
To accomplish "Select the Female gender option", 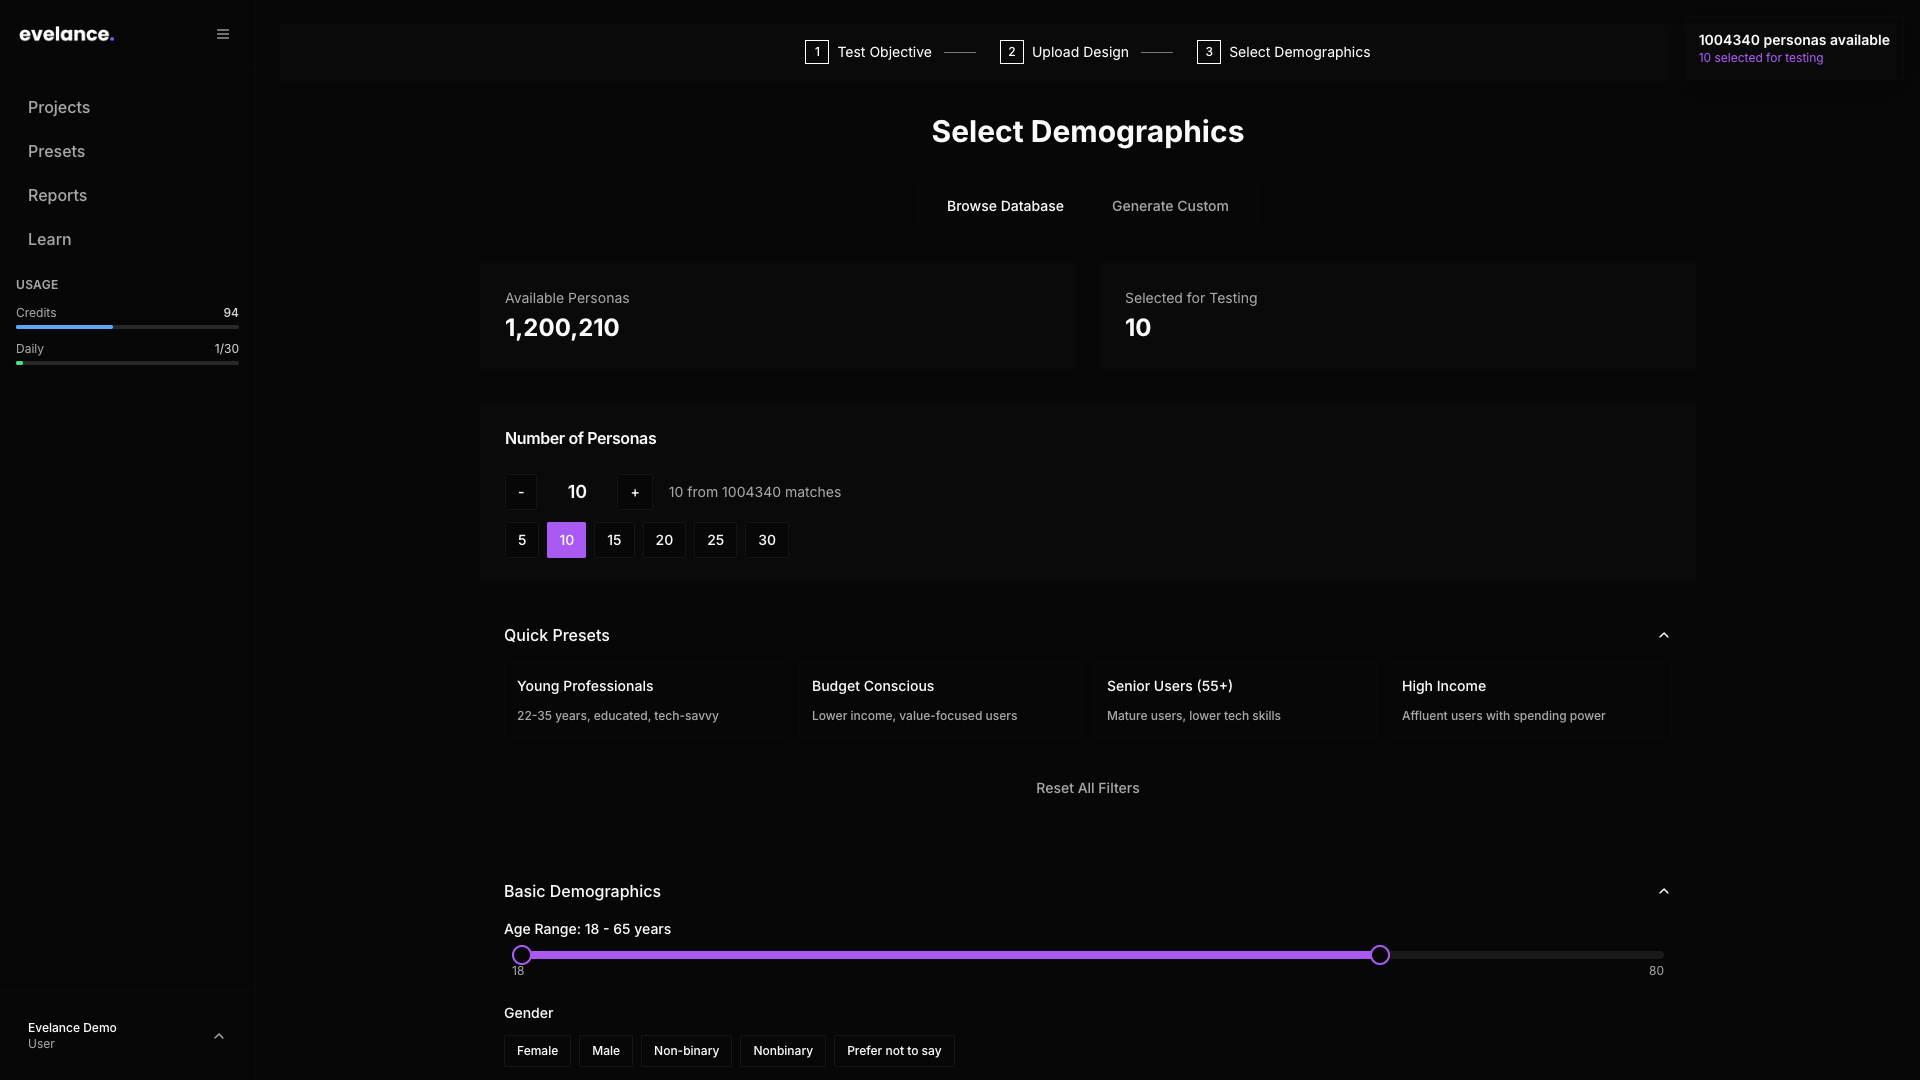I will point(537,1050).
